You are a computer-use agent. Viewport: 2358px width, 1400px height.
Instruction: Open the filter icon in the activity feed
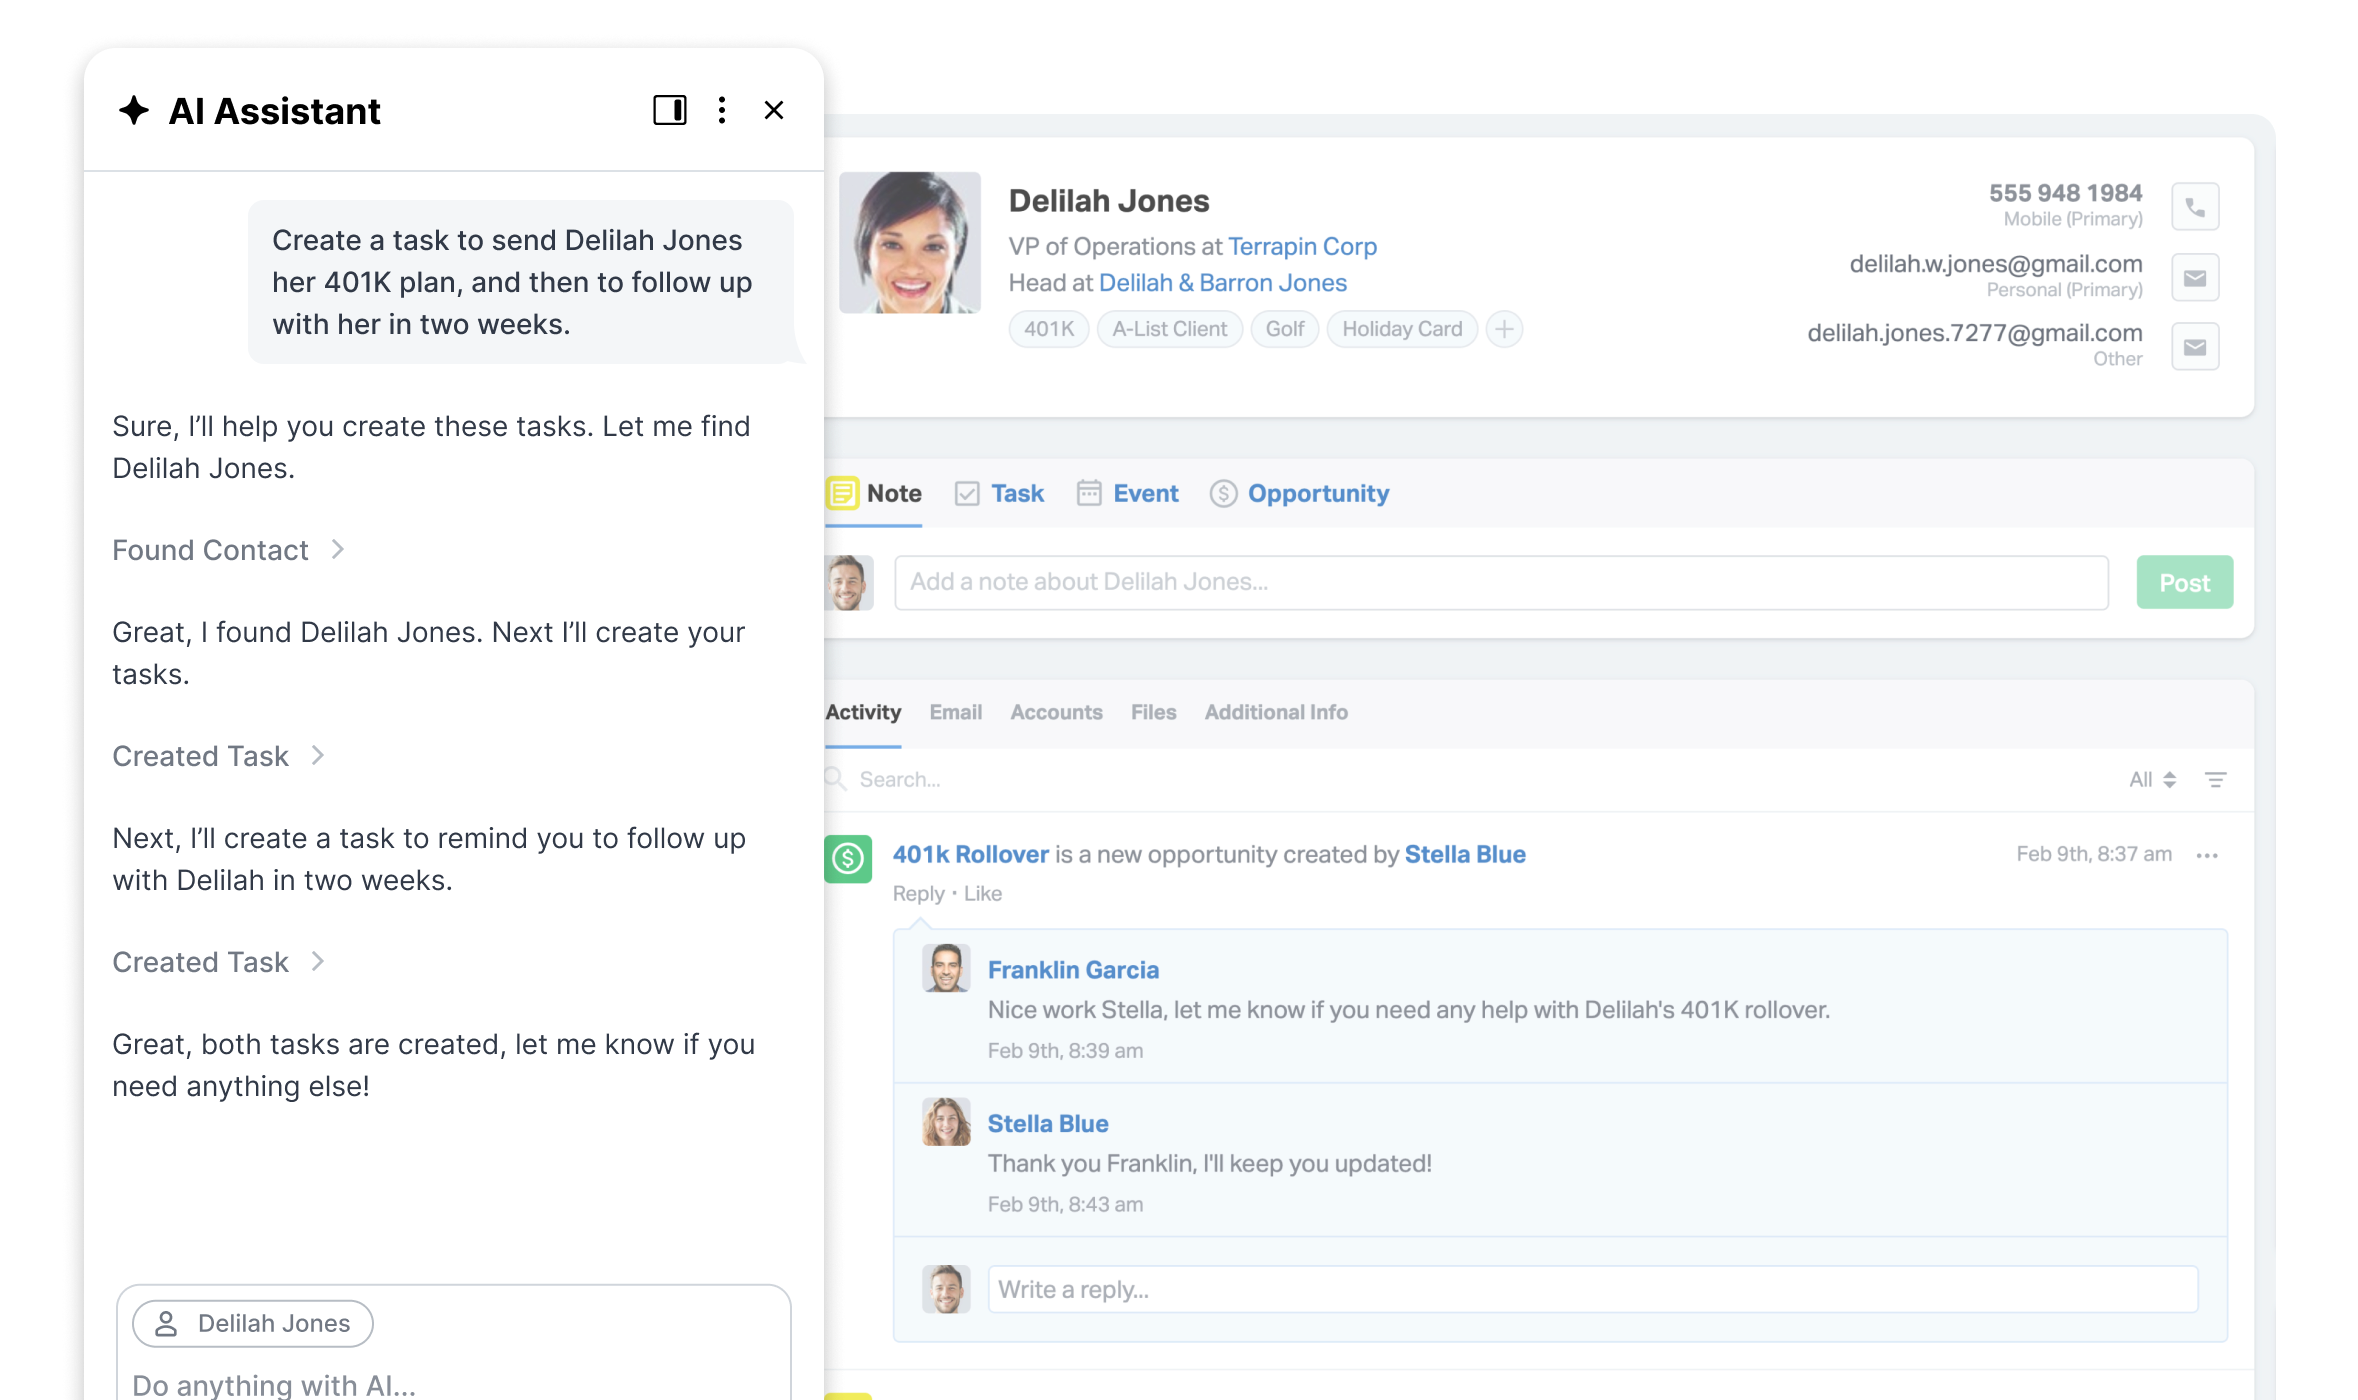2217,779
